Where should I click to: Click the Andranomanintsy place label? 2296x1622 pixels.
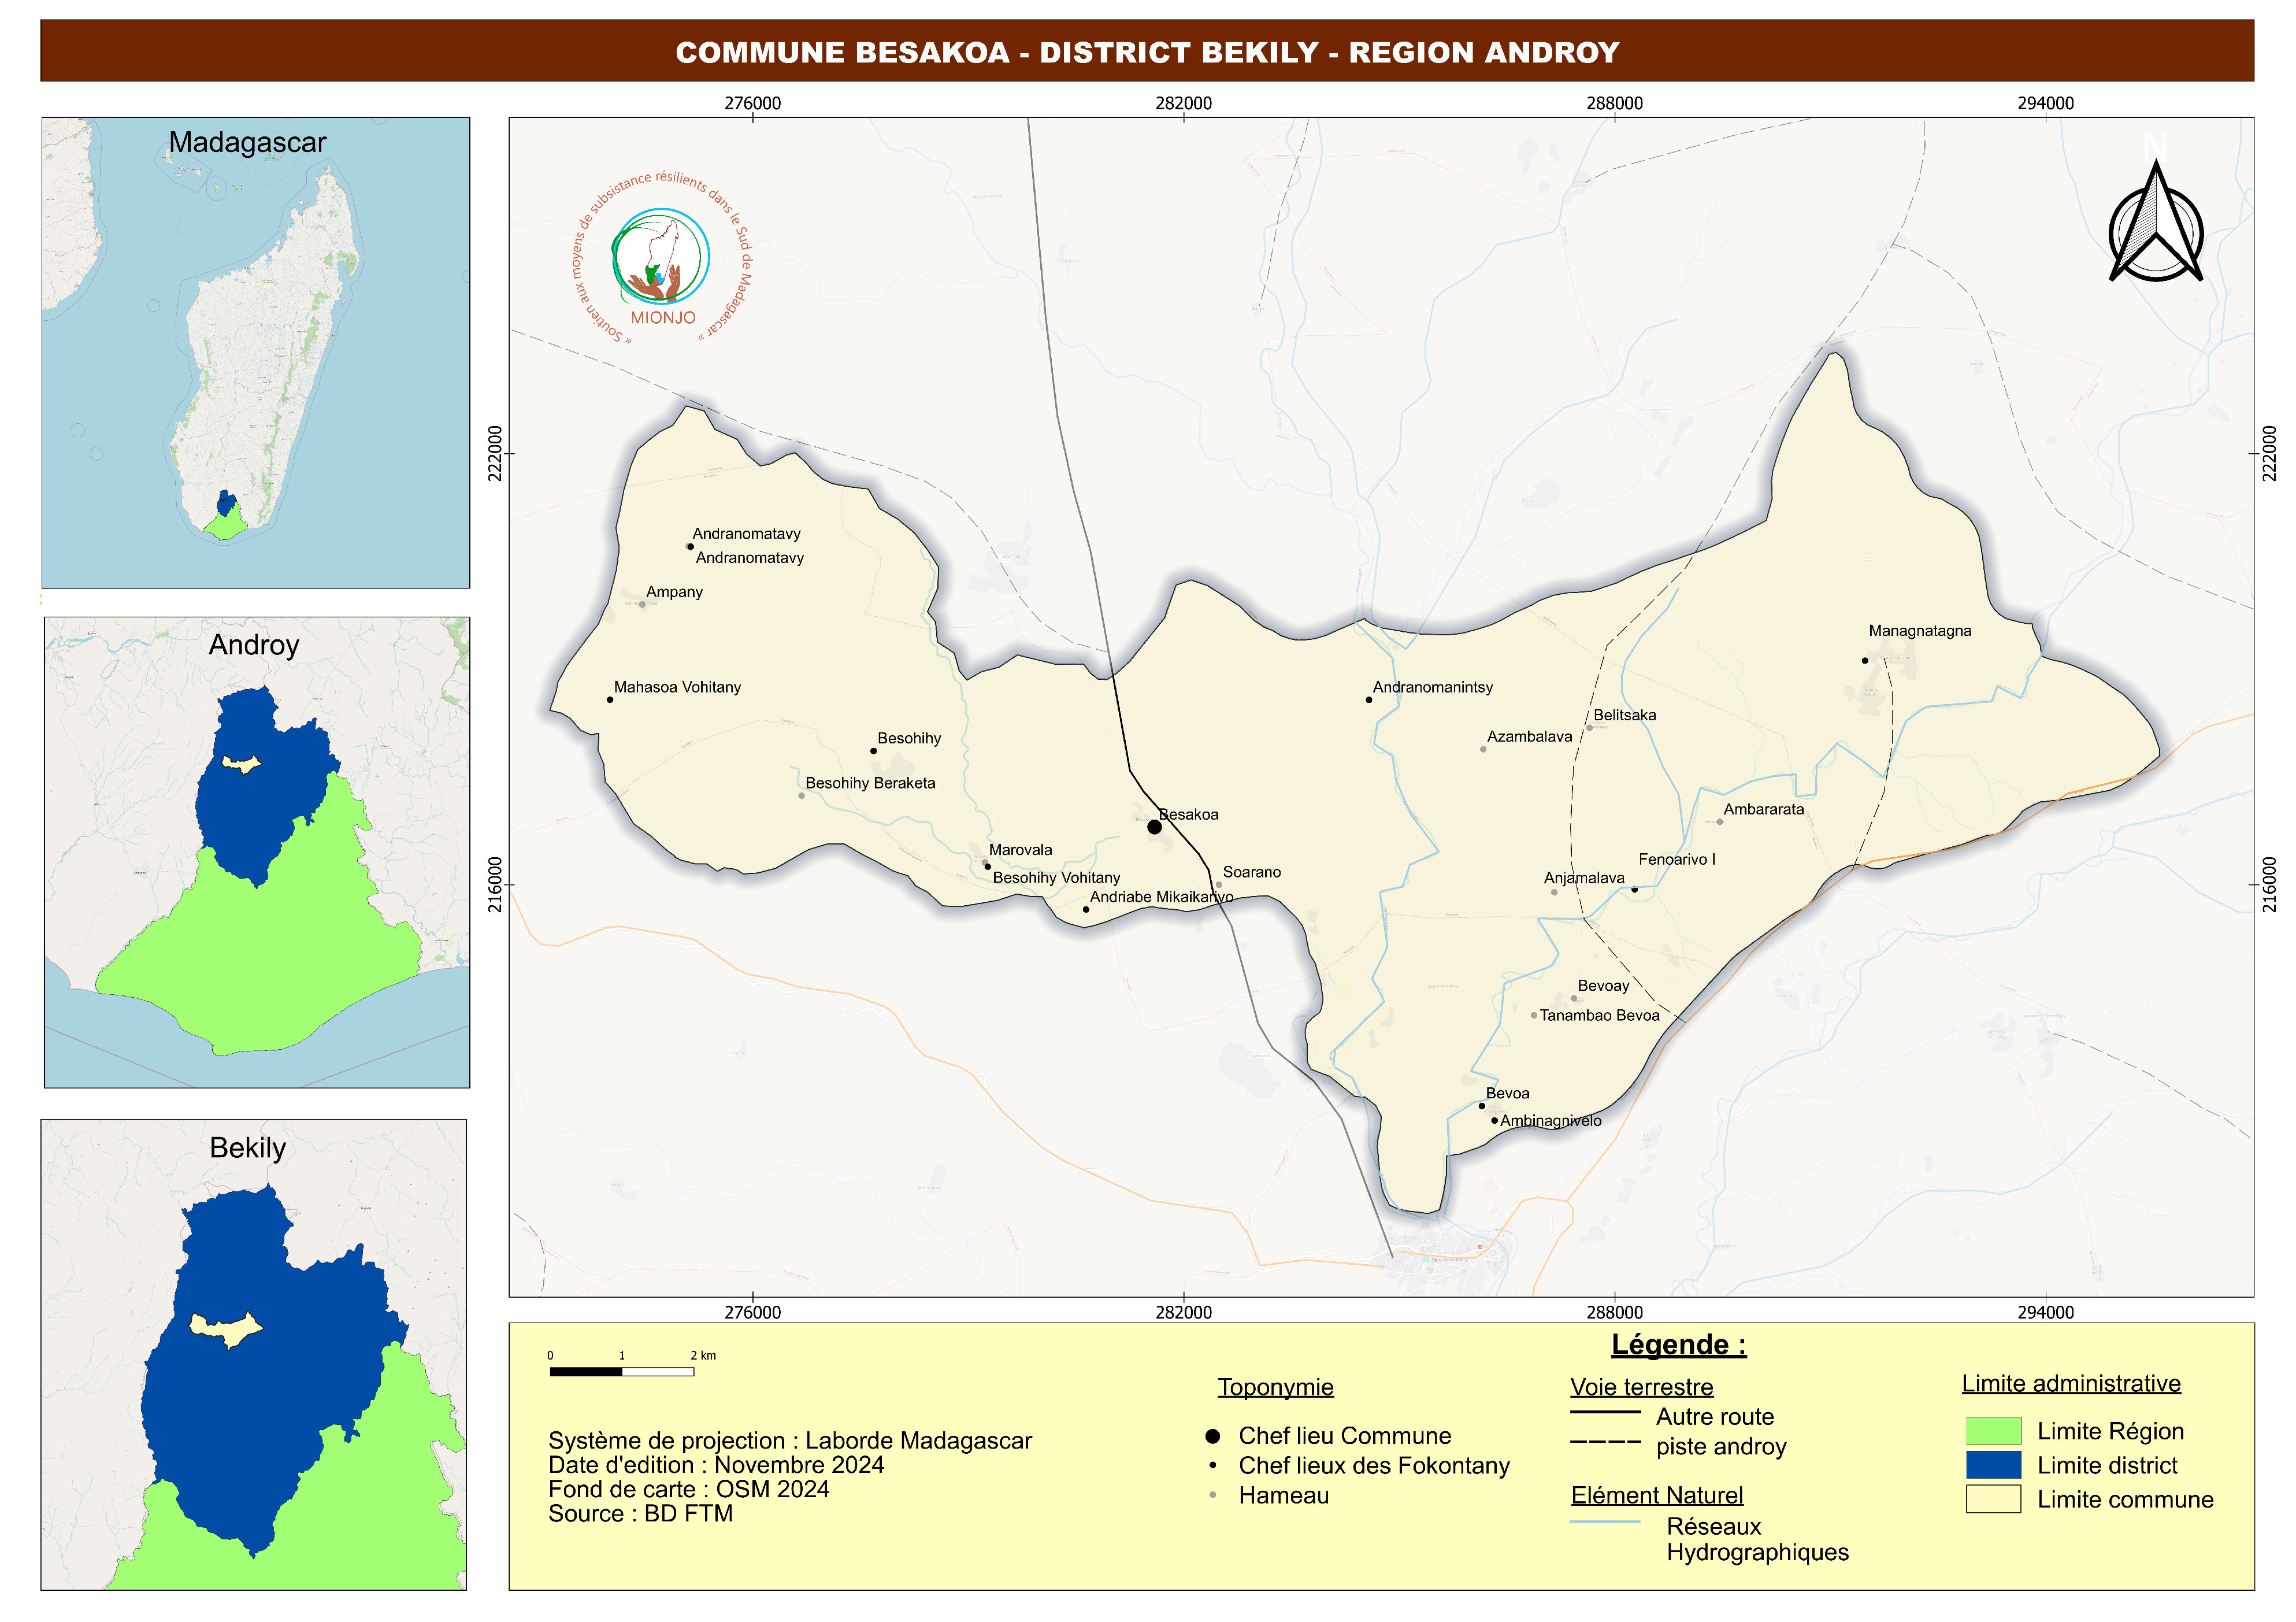[1432, 687]
